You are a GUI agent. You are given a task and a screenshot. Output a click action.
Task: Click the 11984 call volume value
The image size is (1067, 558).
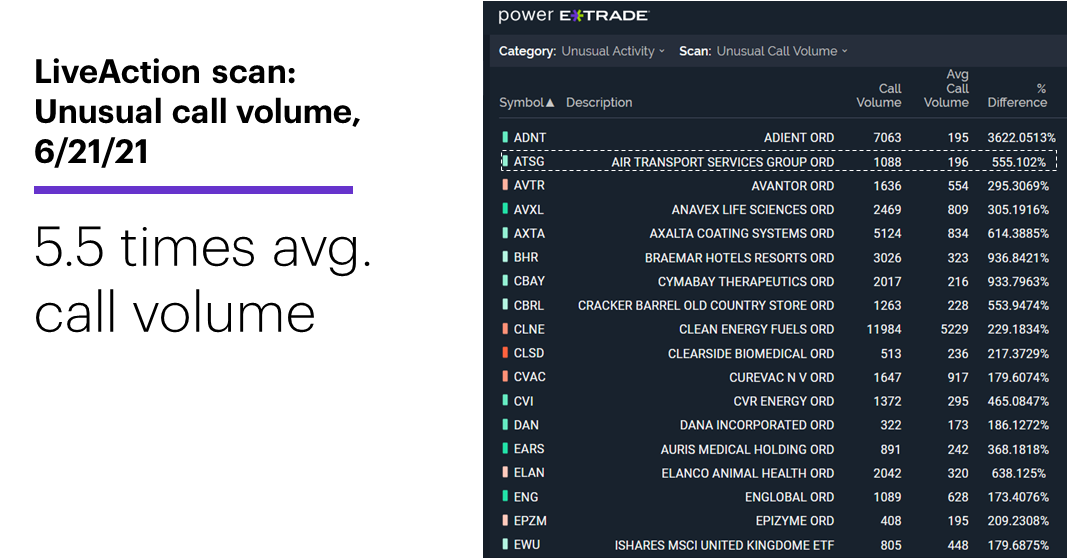[884, 329]
